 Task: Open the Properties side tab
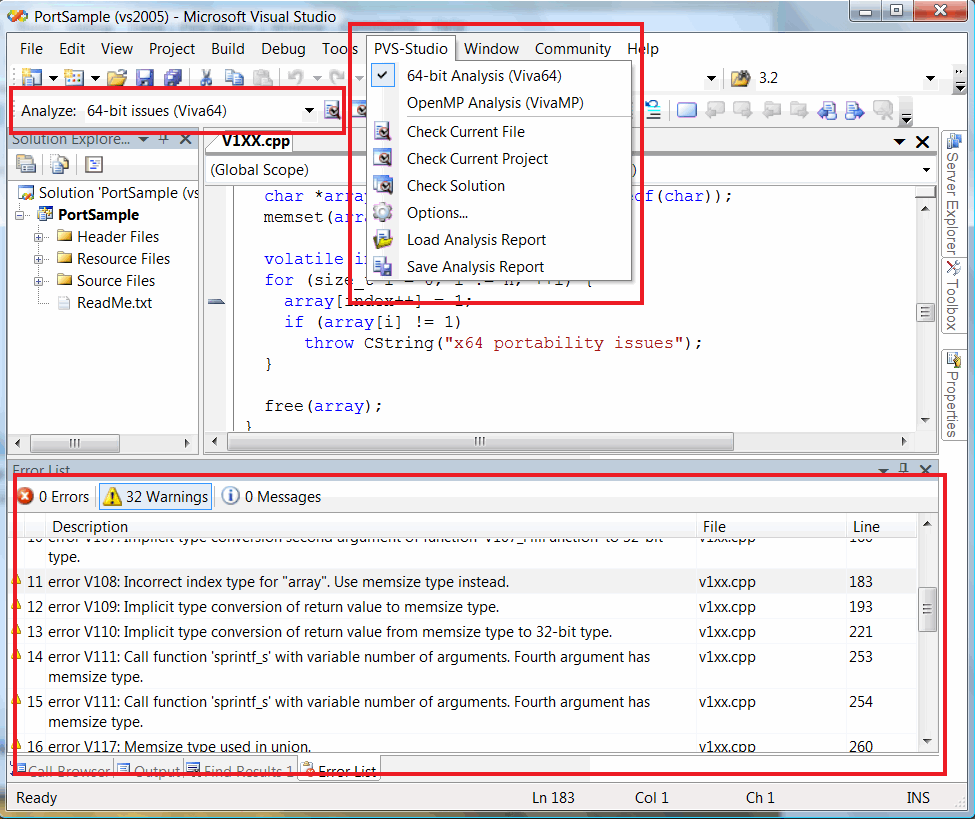tap(953, 394)
